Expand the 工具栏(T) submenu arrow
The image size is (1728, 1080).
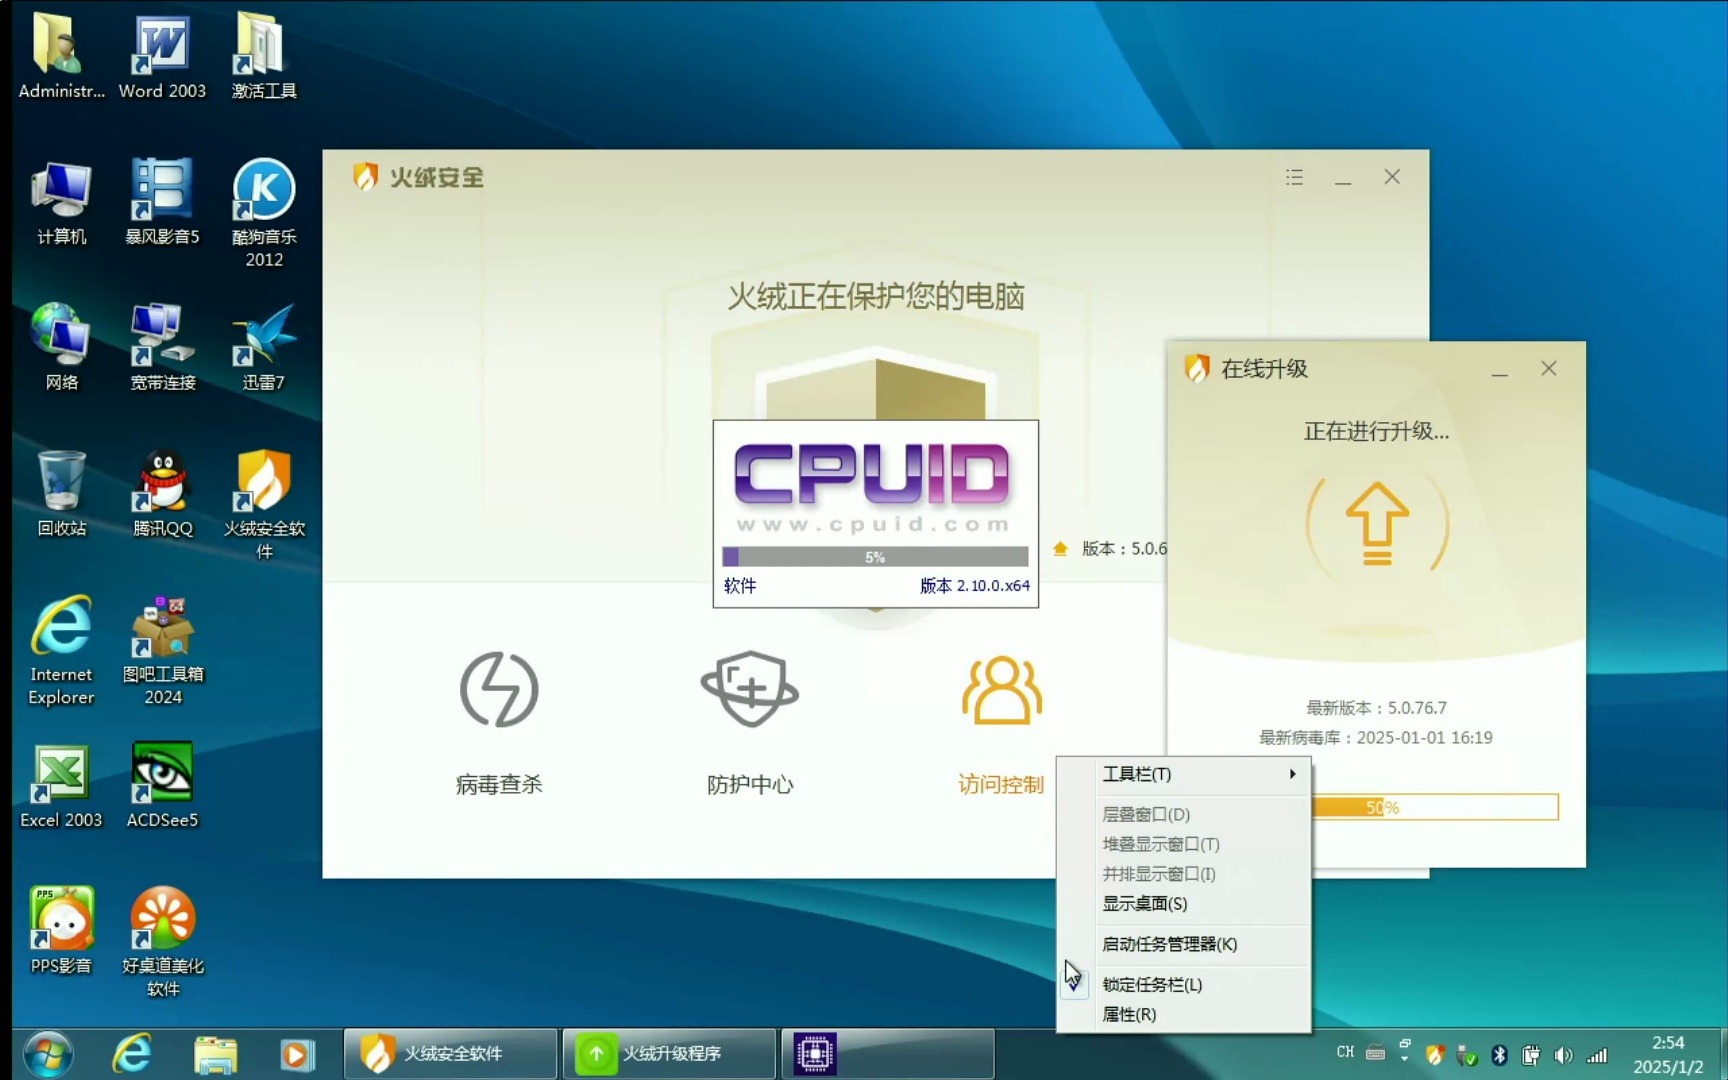[1292, 774]
